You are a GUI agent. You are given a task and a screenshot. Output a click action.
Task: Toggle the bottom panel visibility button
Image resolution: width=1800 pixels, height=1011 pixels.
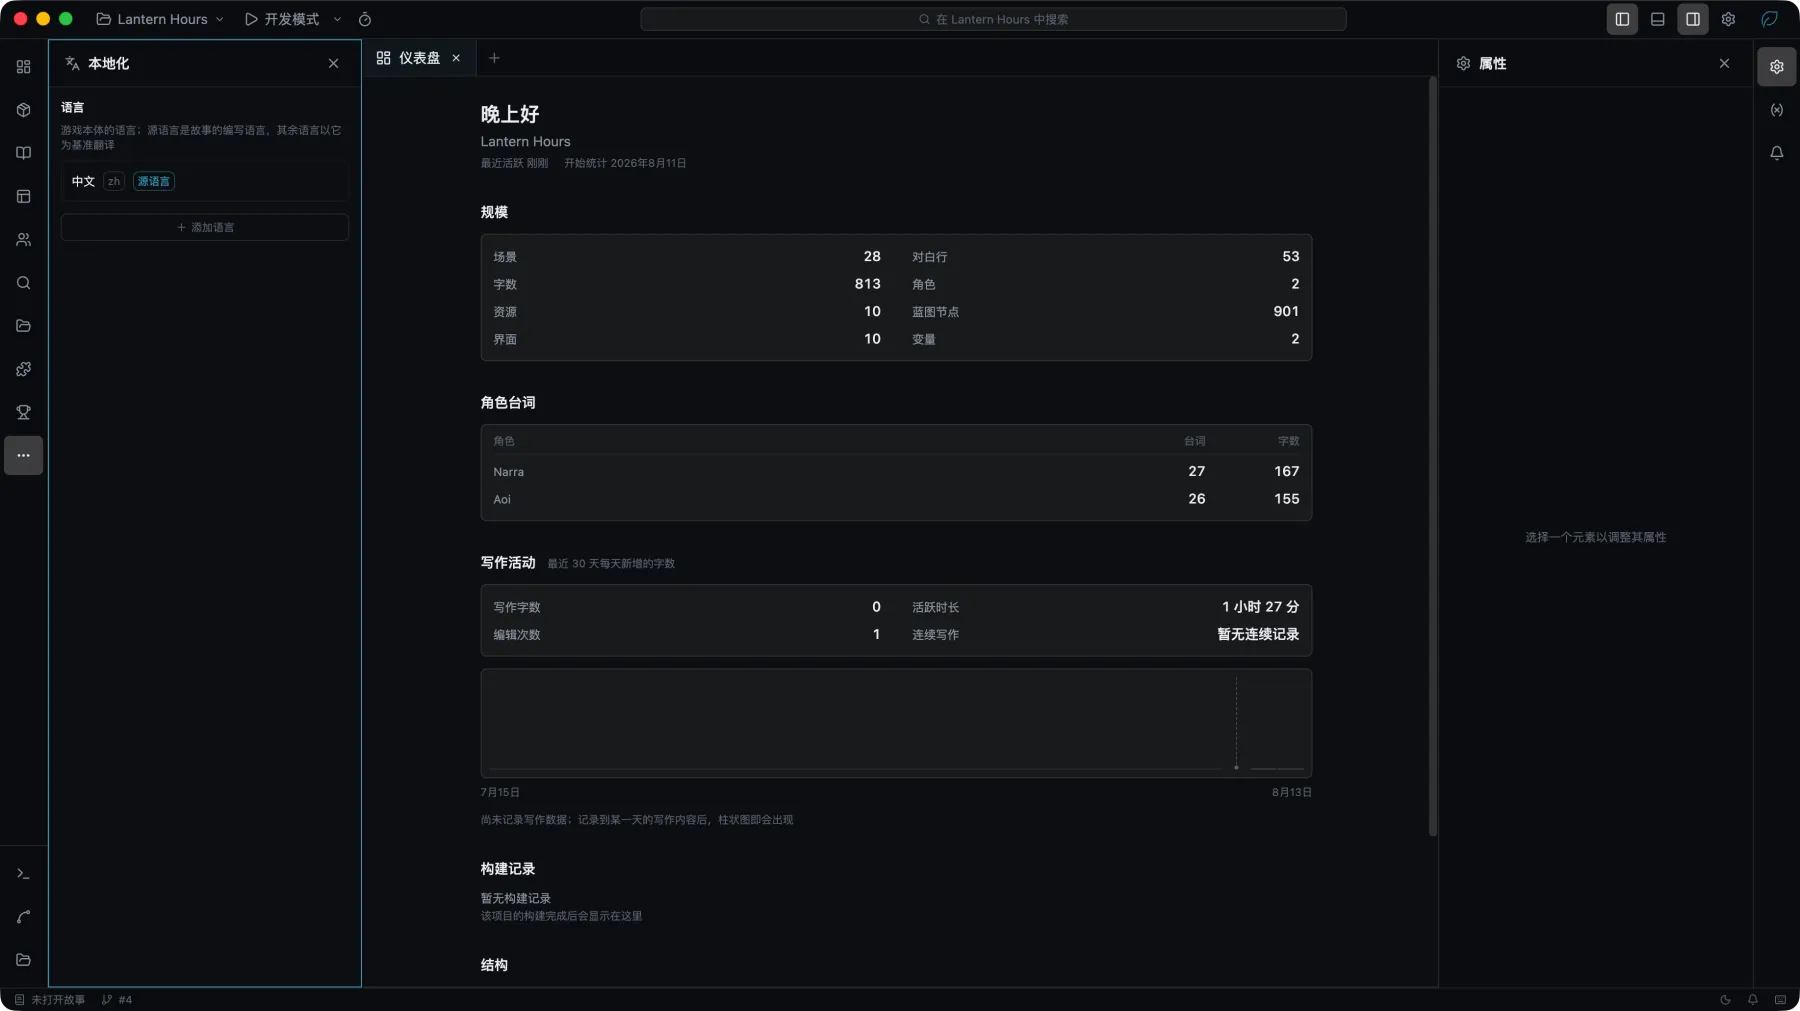[x=1657, y=19]
